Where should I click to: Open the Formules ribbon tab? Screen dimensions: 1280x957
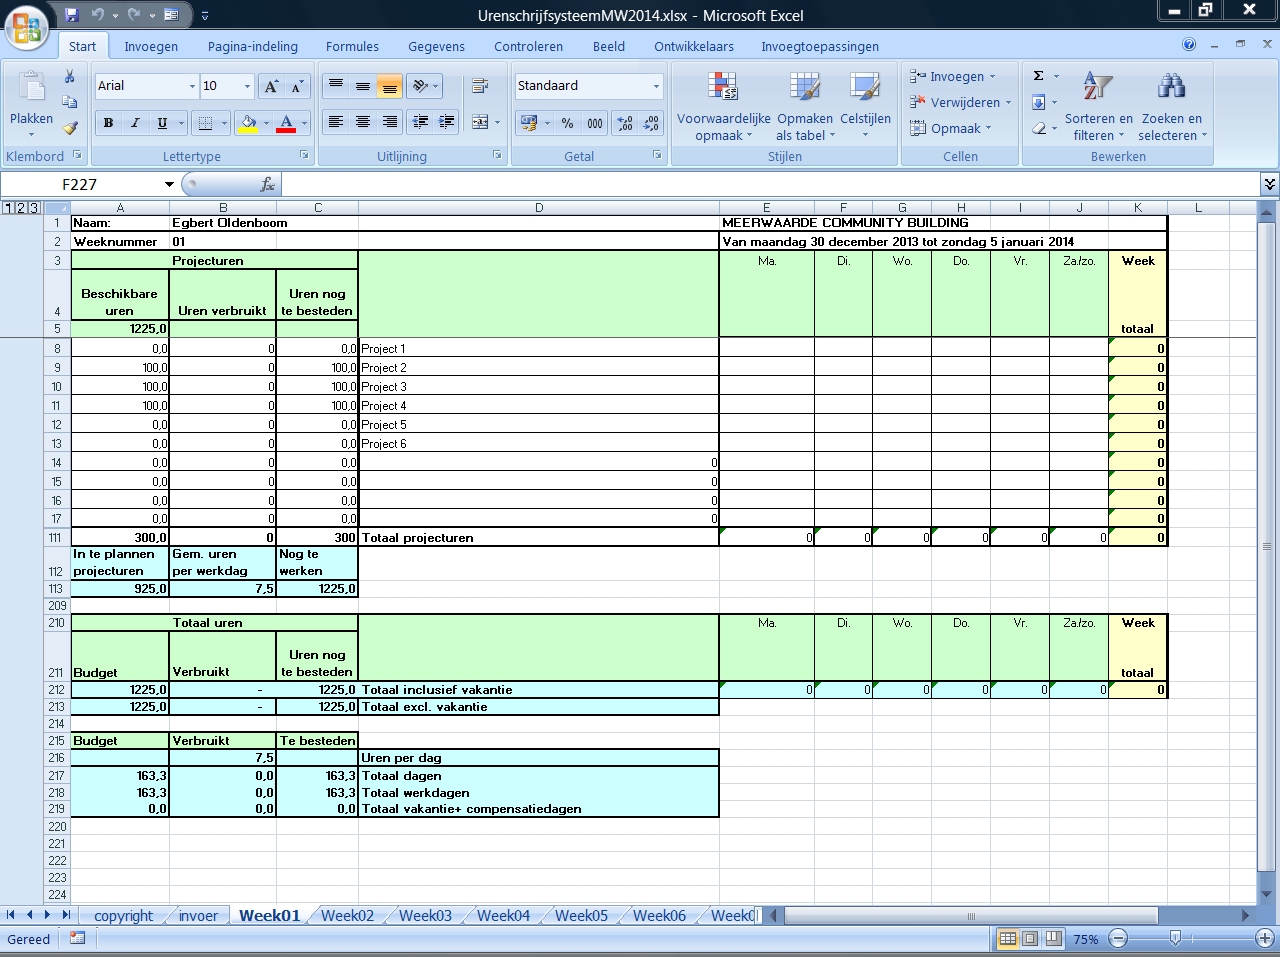tap(352, 46)
